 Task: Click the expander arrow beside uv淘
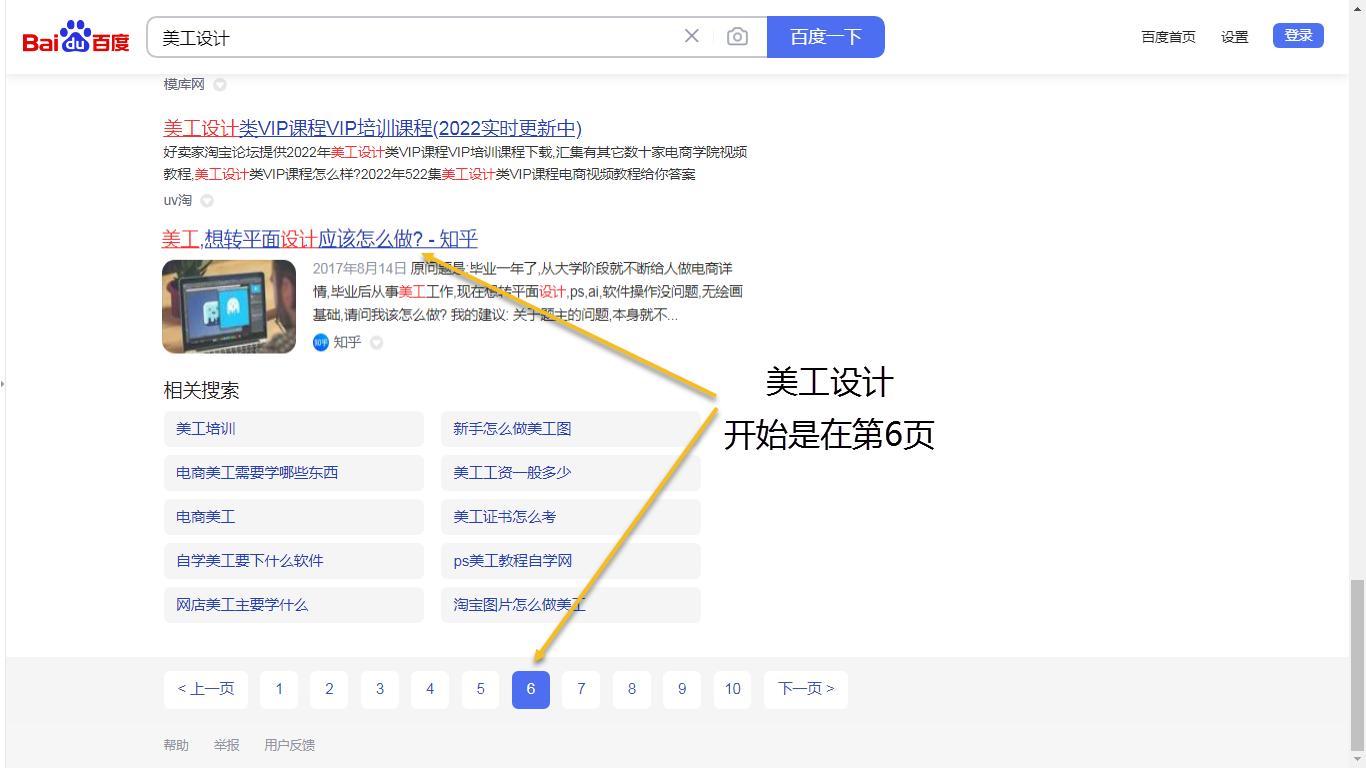[x=207, y=200]
